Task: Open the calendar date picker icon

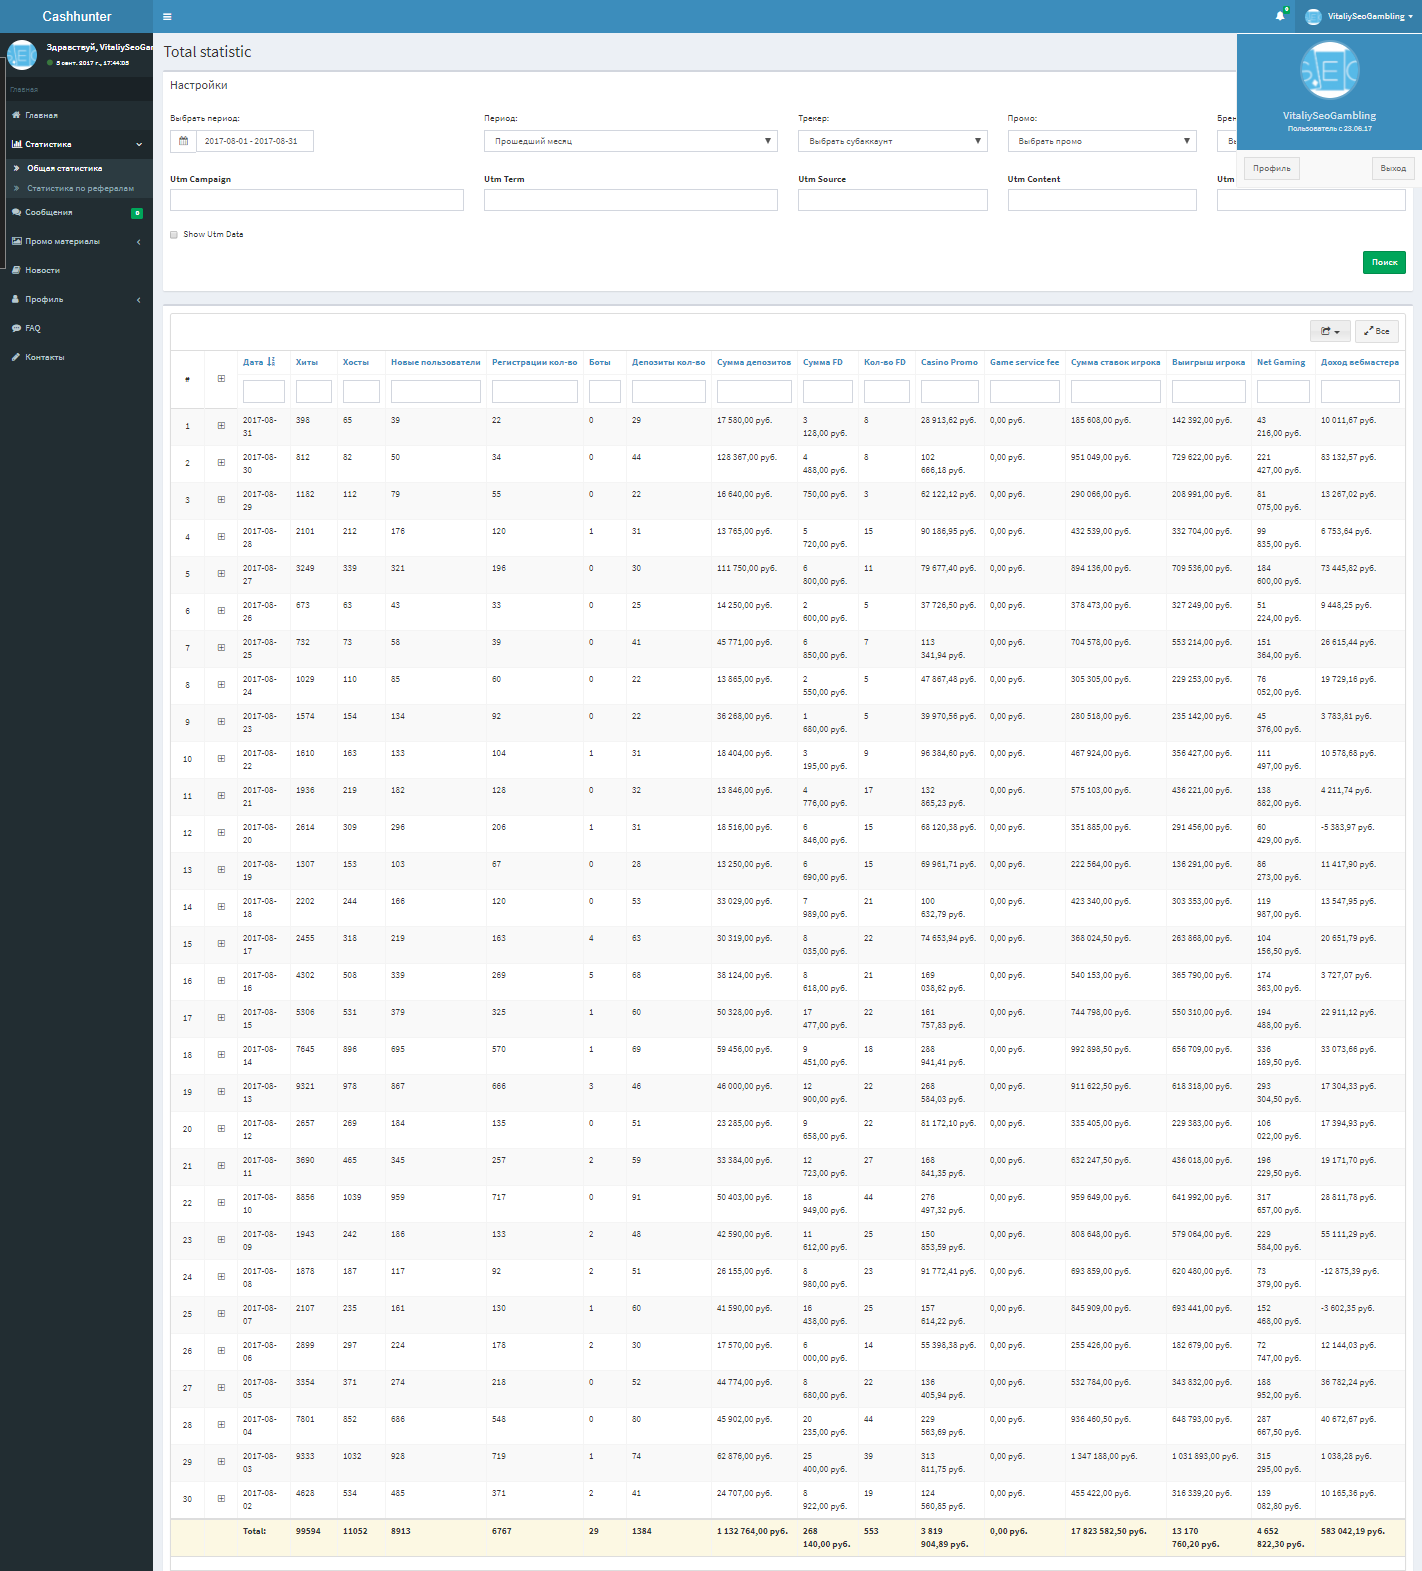Action: (x=183, y=141)
